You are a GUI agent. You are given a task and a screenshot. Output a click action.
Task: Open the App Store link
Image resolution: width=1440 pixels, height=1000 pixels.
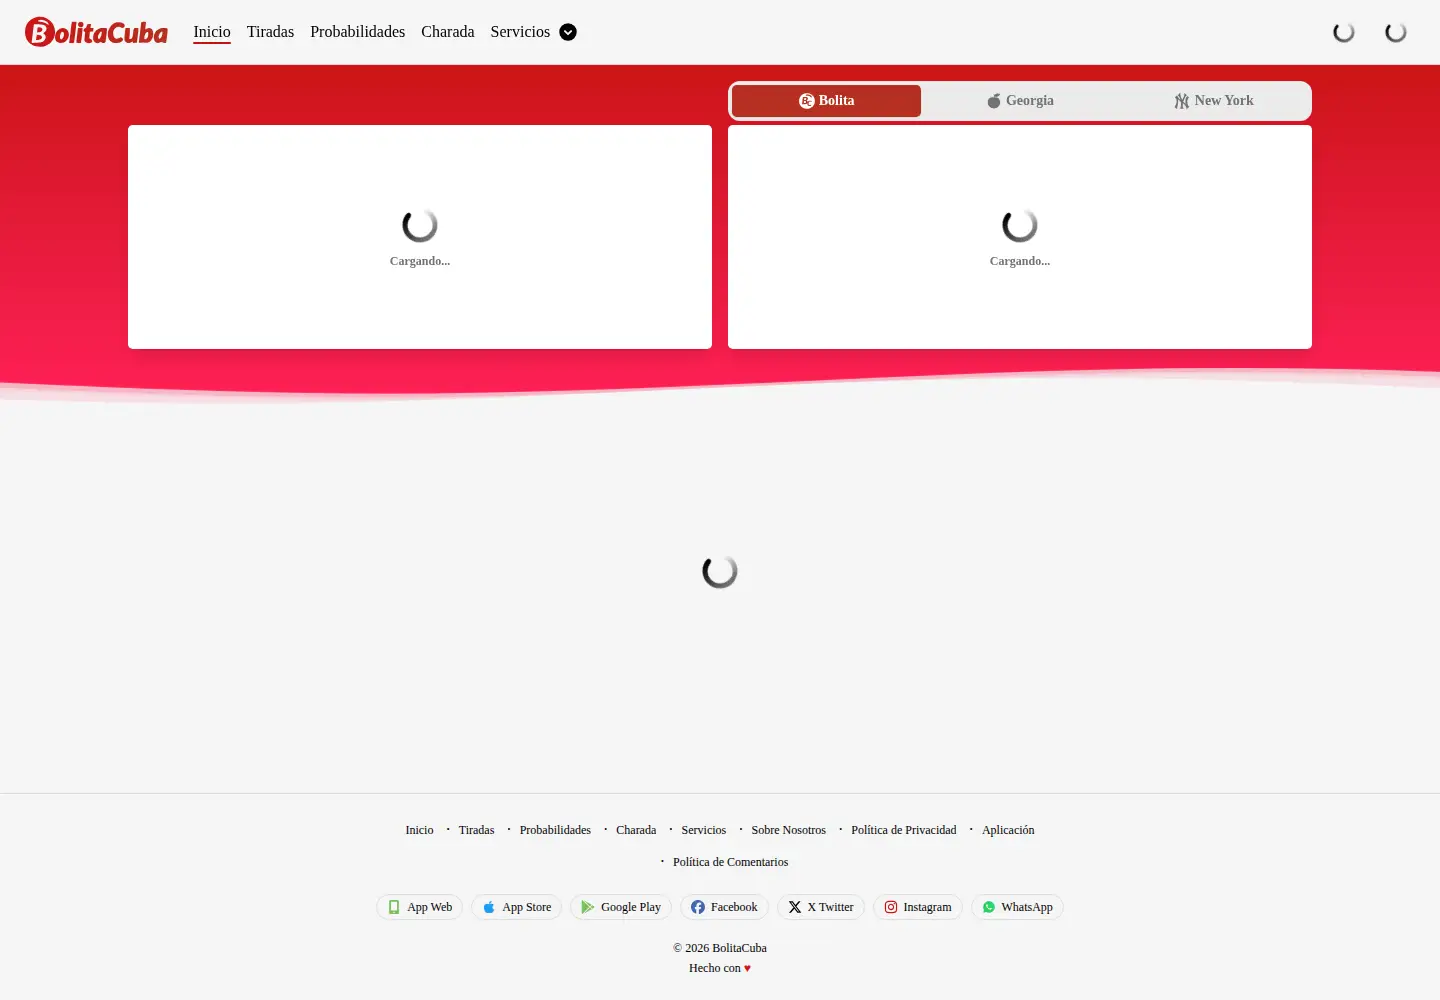517,907
